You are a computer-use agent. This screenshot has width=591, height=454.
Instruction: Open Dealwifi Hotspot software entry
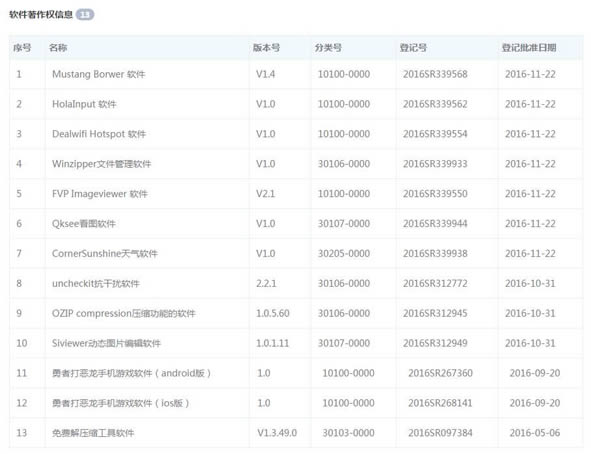[x=99, y=134]
